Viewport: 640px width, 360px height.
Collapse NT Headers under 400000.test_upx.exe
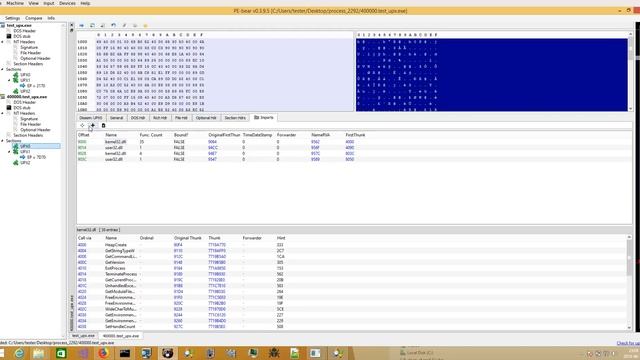pyautogui.click(x=3, y=113)
